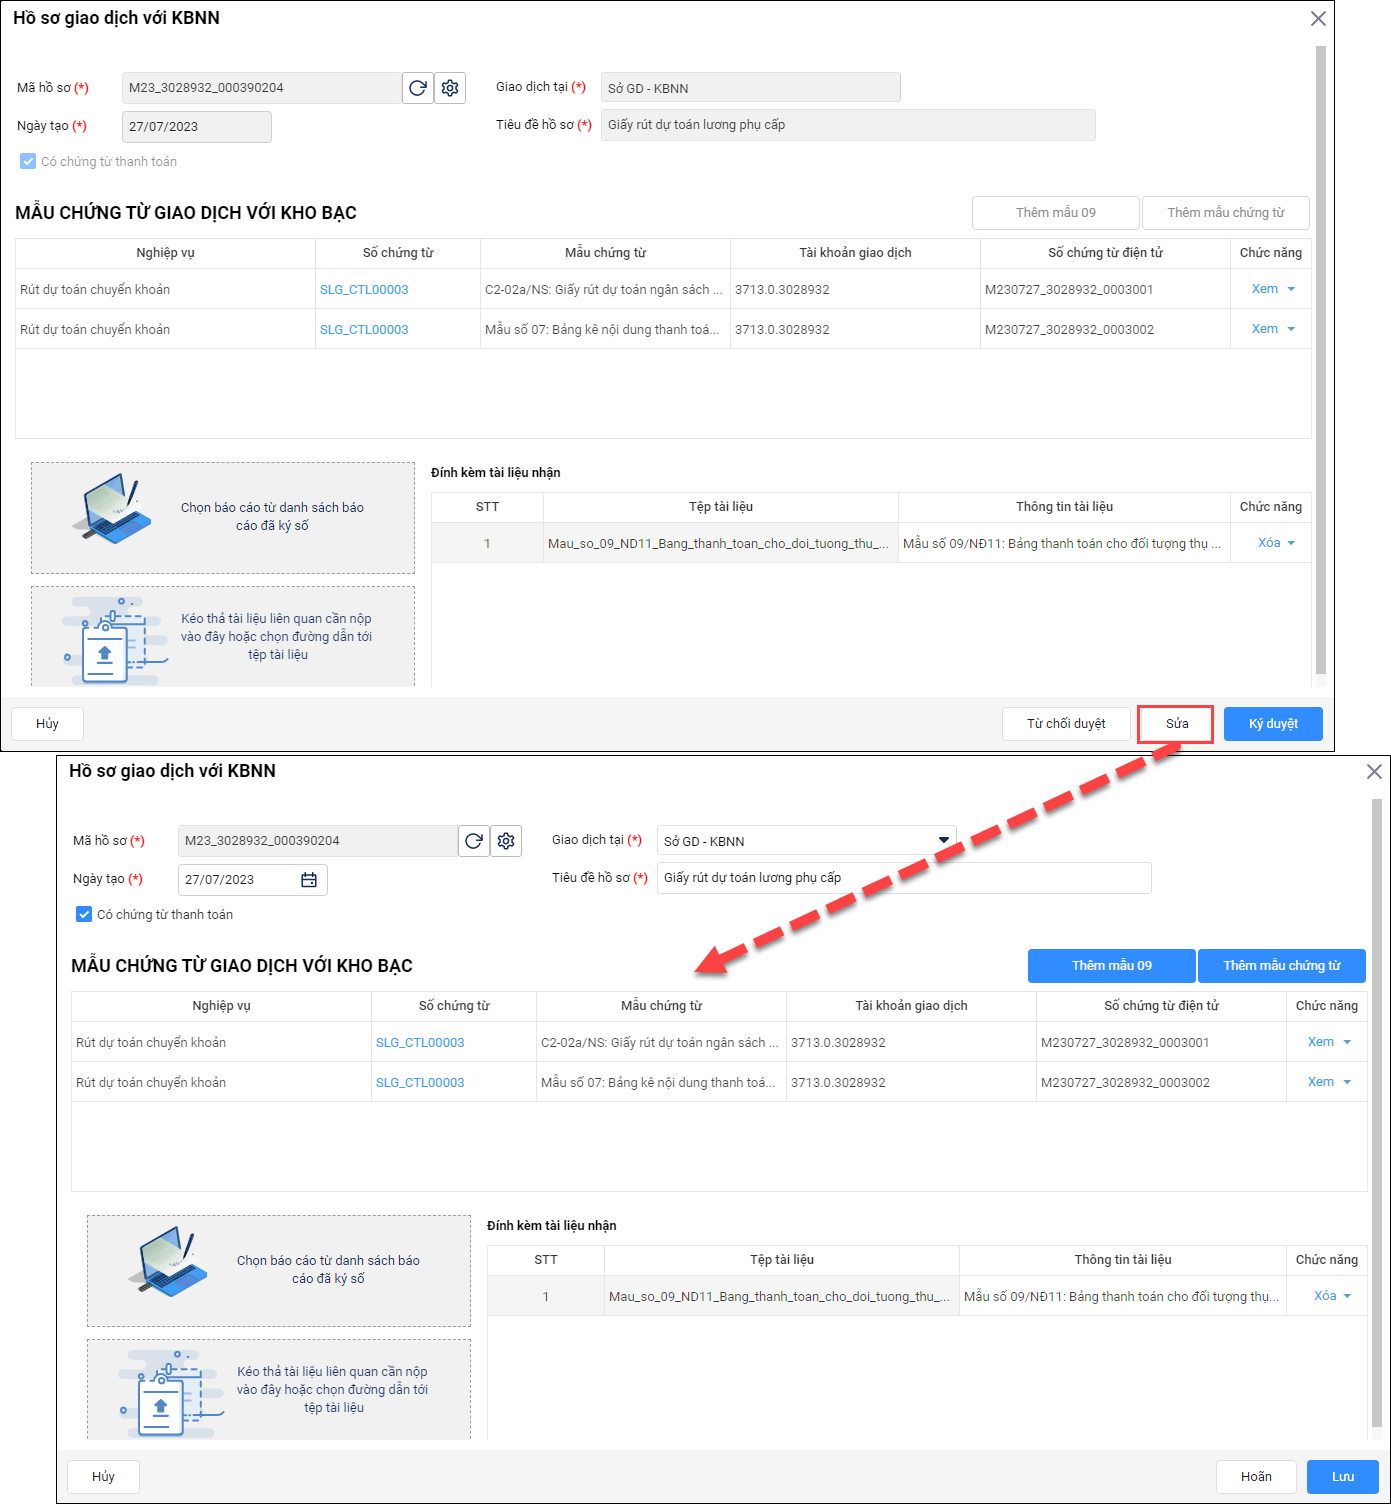Click Tiêu đề hồ sơ field in lower dialog

coord(904,878)
